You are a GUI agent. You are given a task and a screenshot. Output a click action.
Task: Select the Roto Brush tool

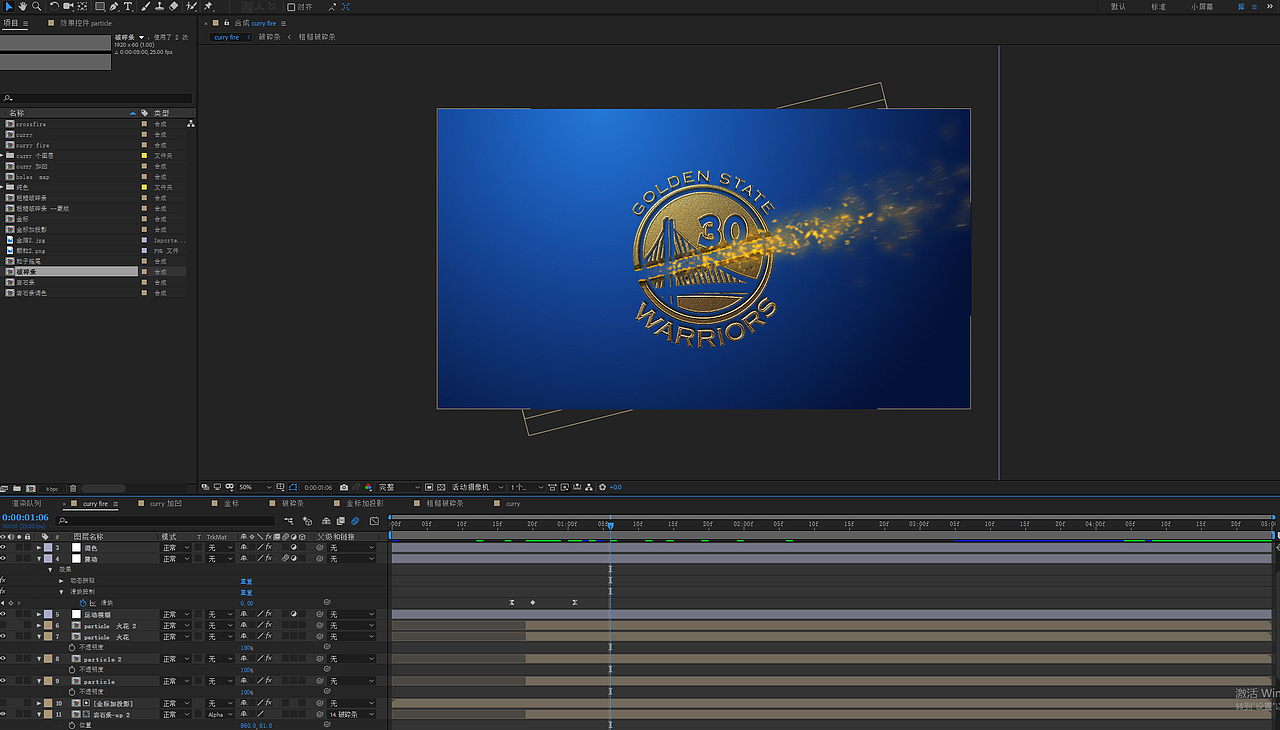point(193,6)
